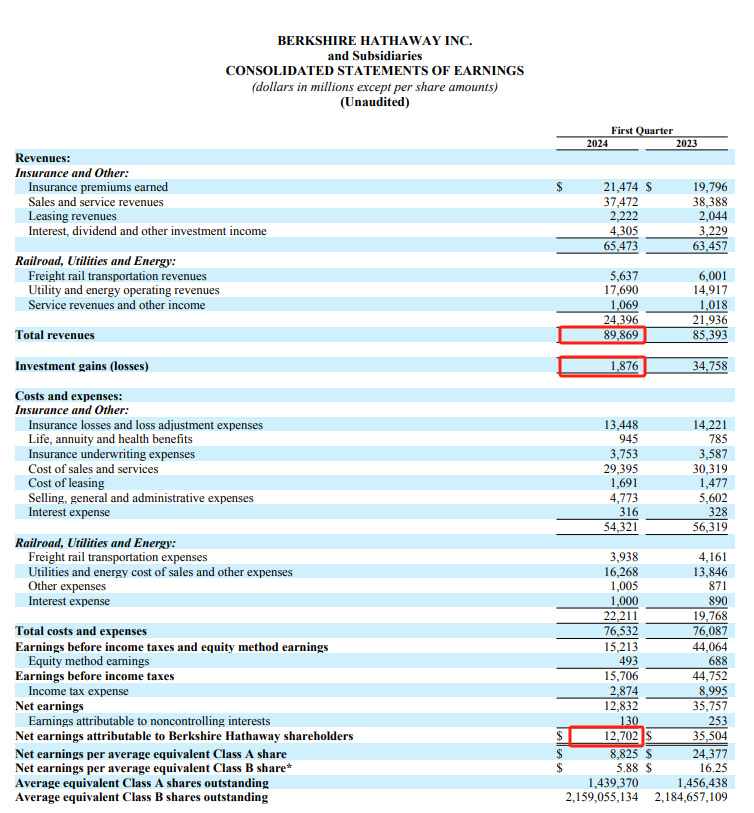Click the Equity method earnings row label
Image resolution: width=754 pixels, height=813 pixels.
coord(88,661)
